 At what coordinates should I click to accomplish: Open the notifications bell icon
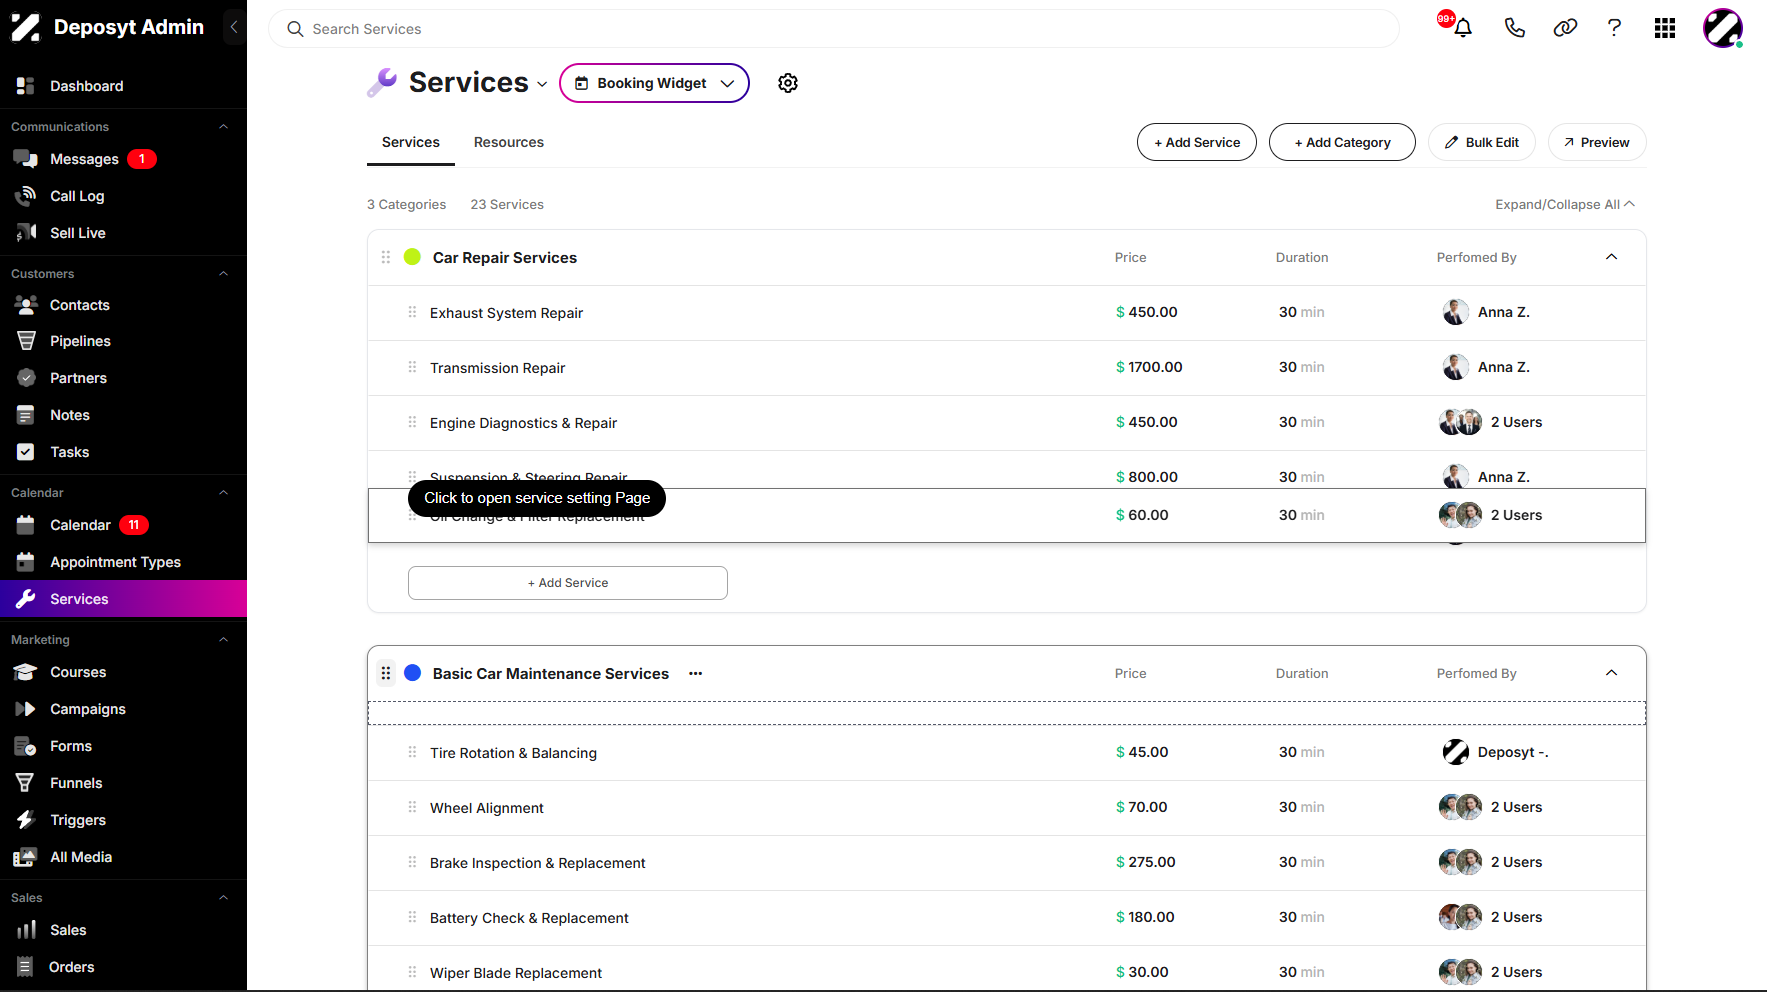pyautogui.click(x=1462, y=28)
